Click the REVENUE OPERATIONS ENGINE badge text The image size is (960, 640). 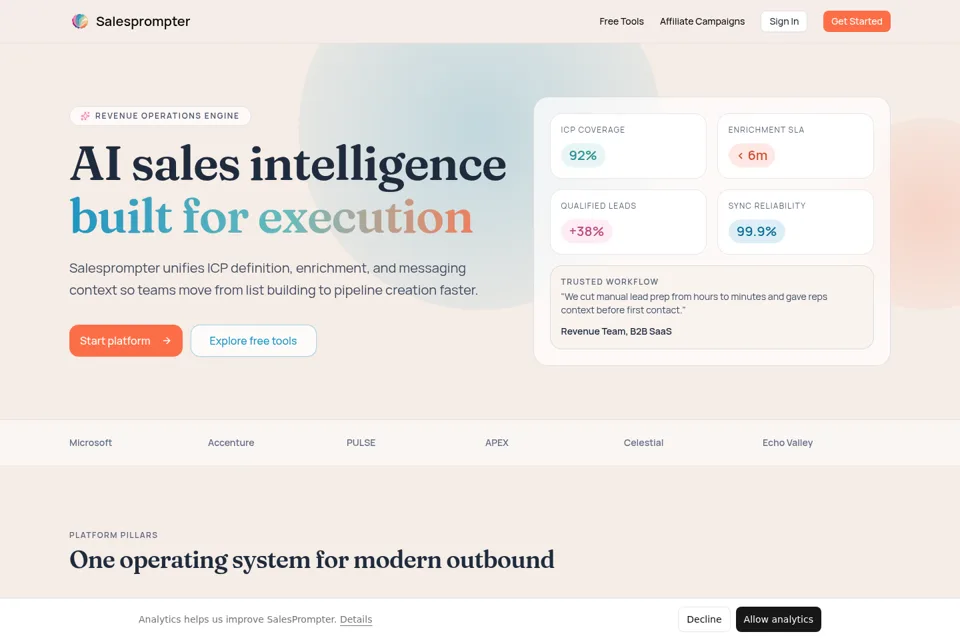point(167,116)
